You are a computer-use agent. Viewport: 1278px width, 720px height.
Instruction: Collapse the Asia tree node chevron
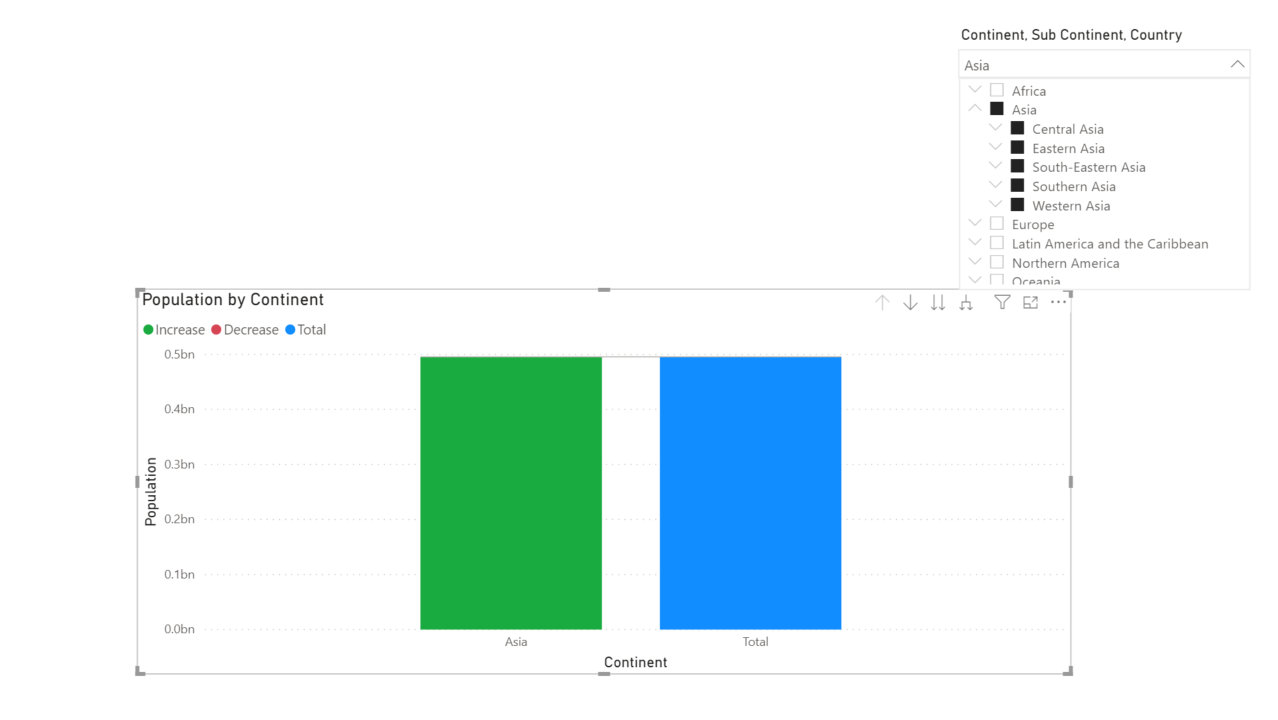975,109
